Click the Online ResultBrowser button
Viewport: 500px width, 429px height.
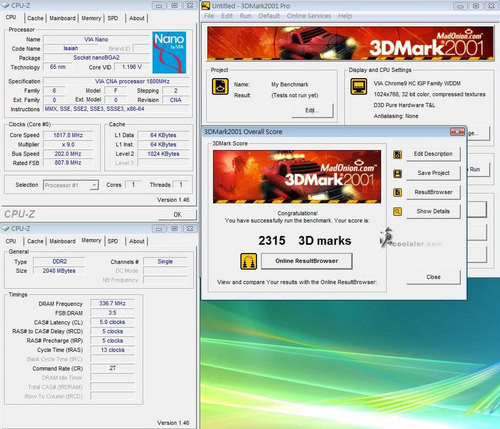(x=307, y=261)
